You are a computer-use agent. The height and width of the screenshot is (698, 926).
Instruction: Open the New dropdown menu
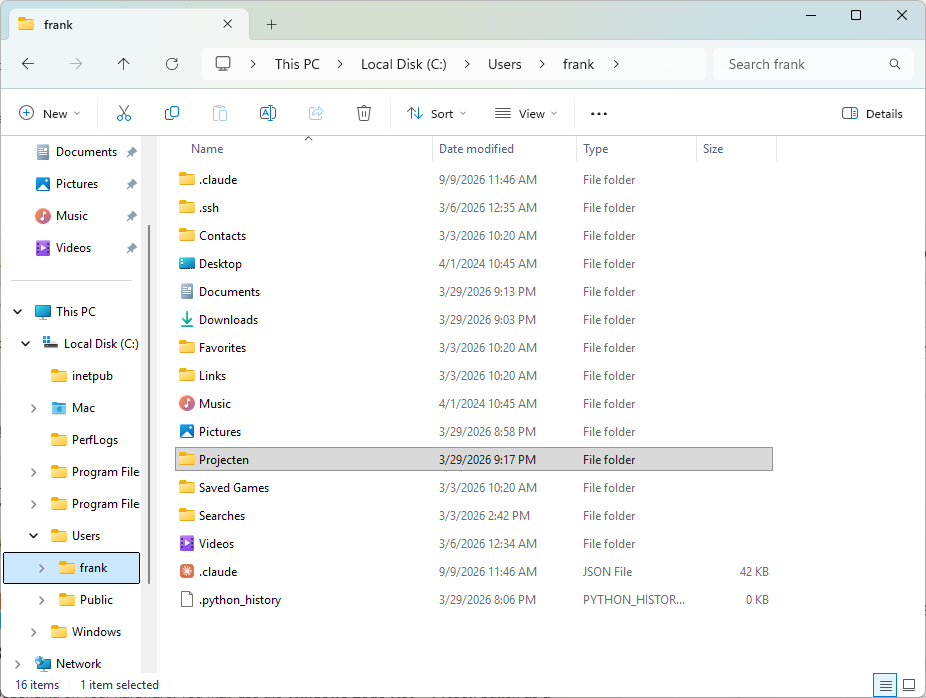point(50,113)
